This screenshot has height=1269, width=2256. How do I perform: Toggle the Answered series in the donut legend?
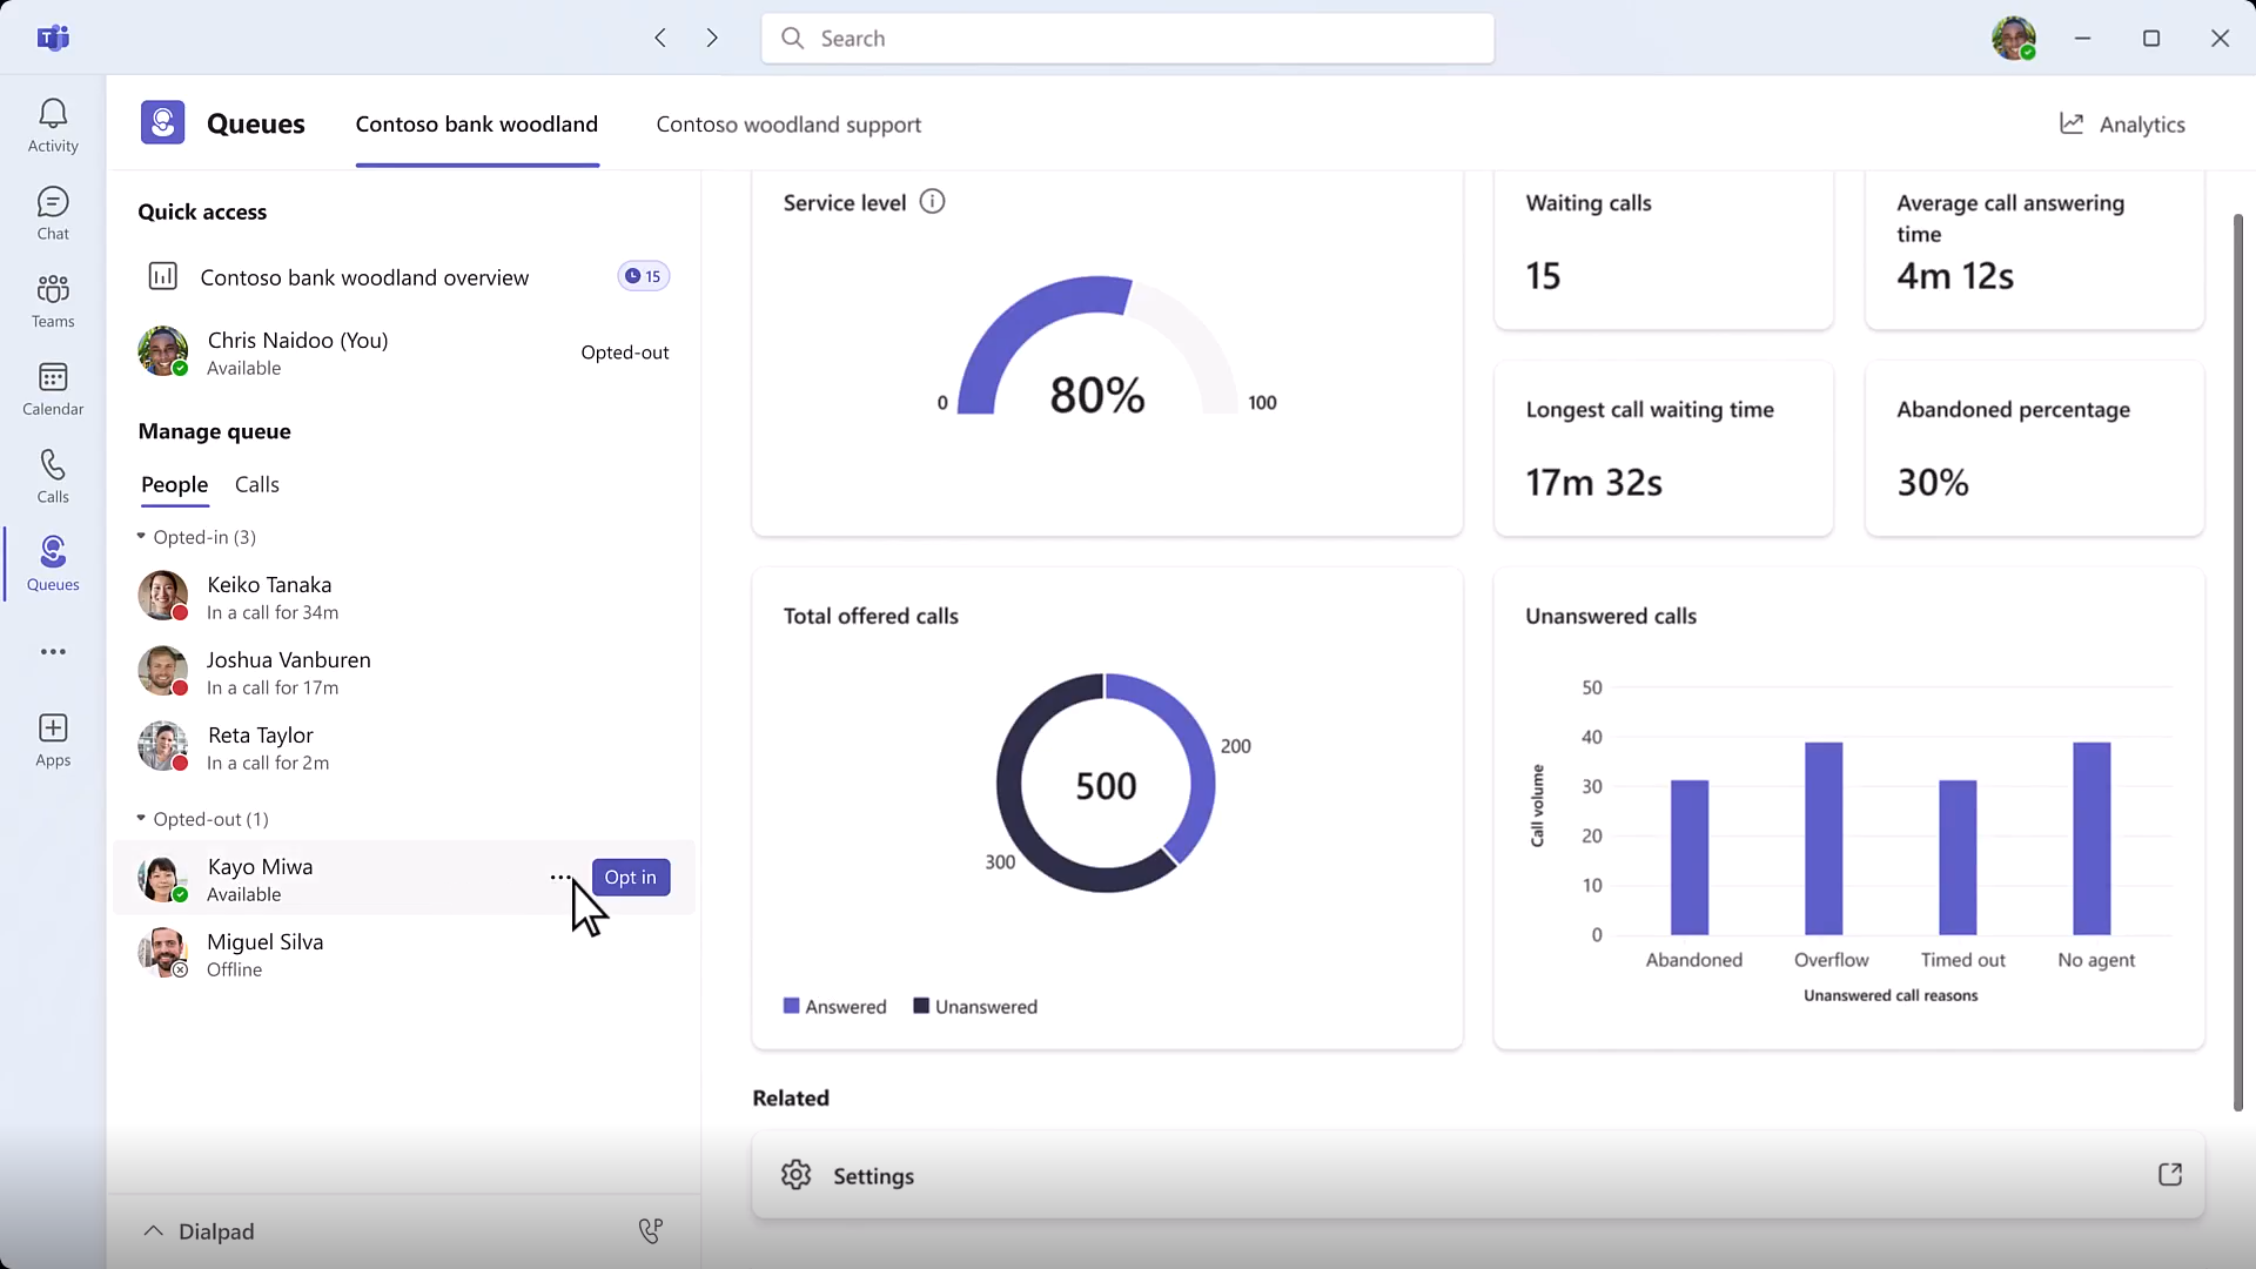[833, 1006]
